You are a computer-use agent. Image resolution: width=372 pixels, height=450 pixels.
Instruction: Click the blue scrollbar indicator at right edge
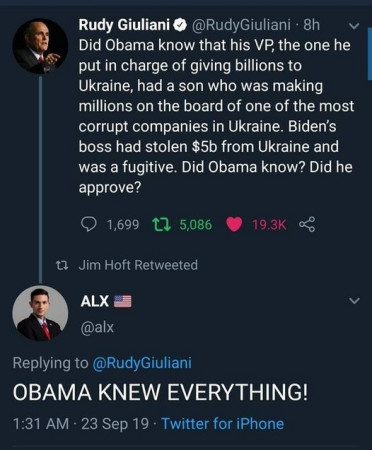point(370,54)
